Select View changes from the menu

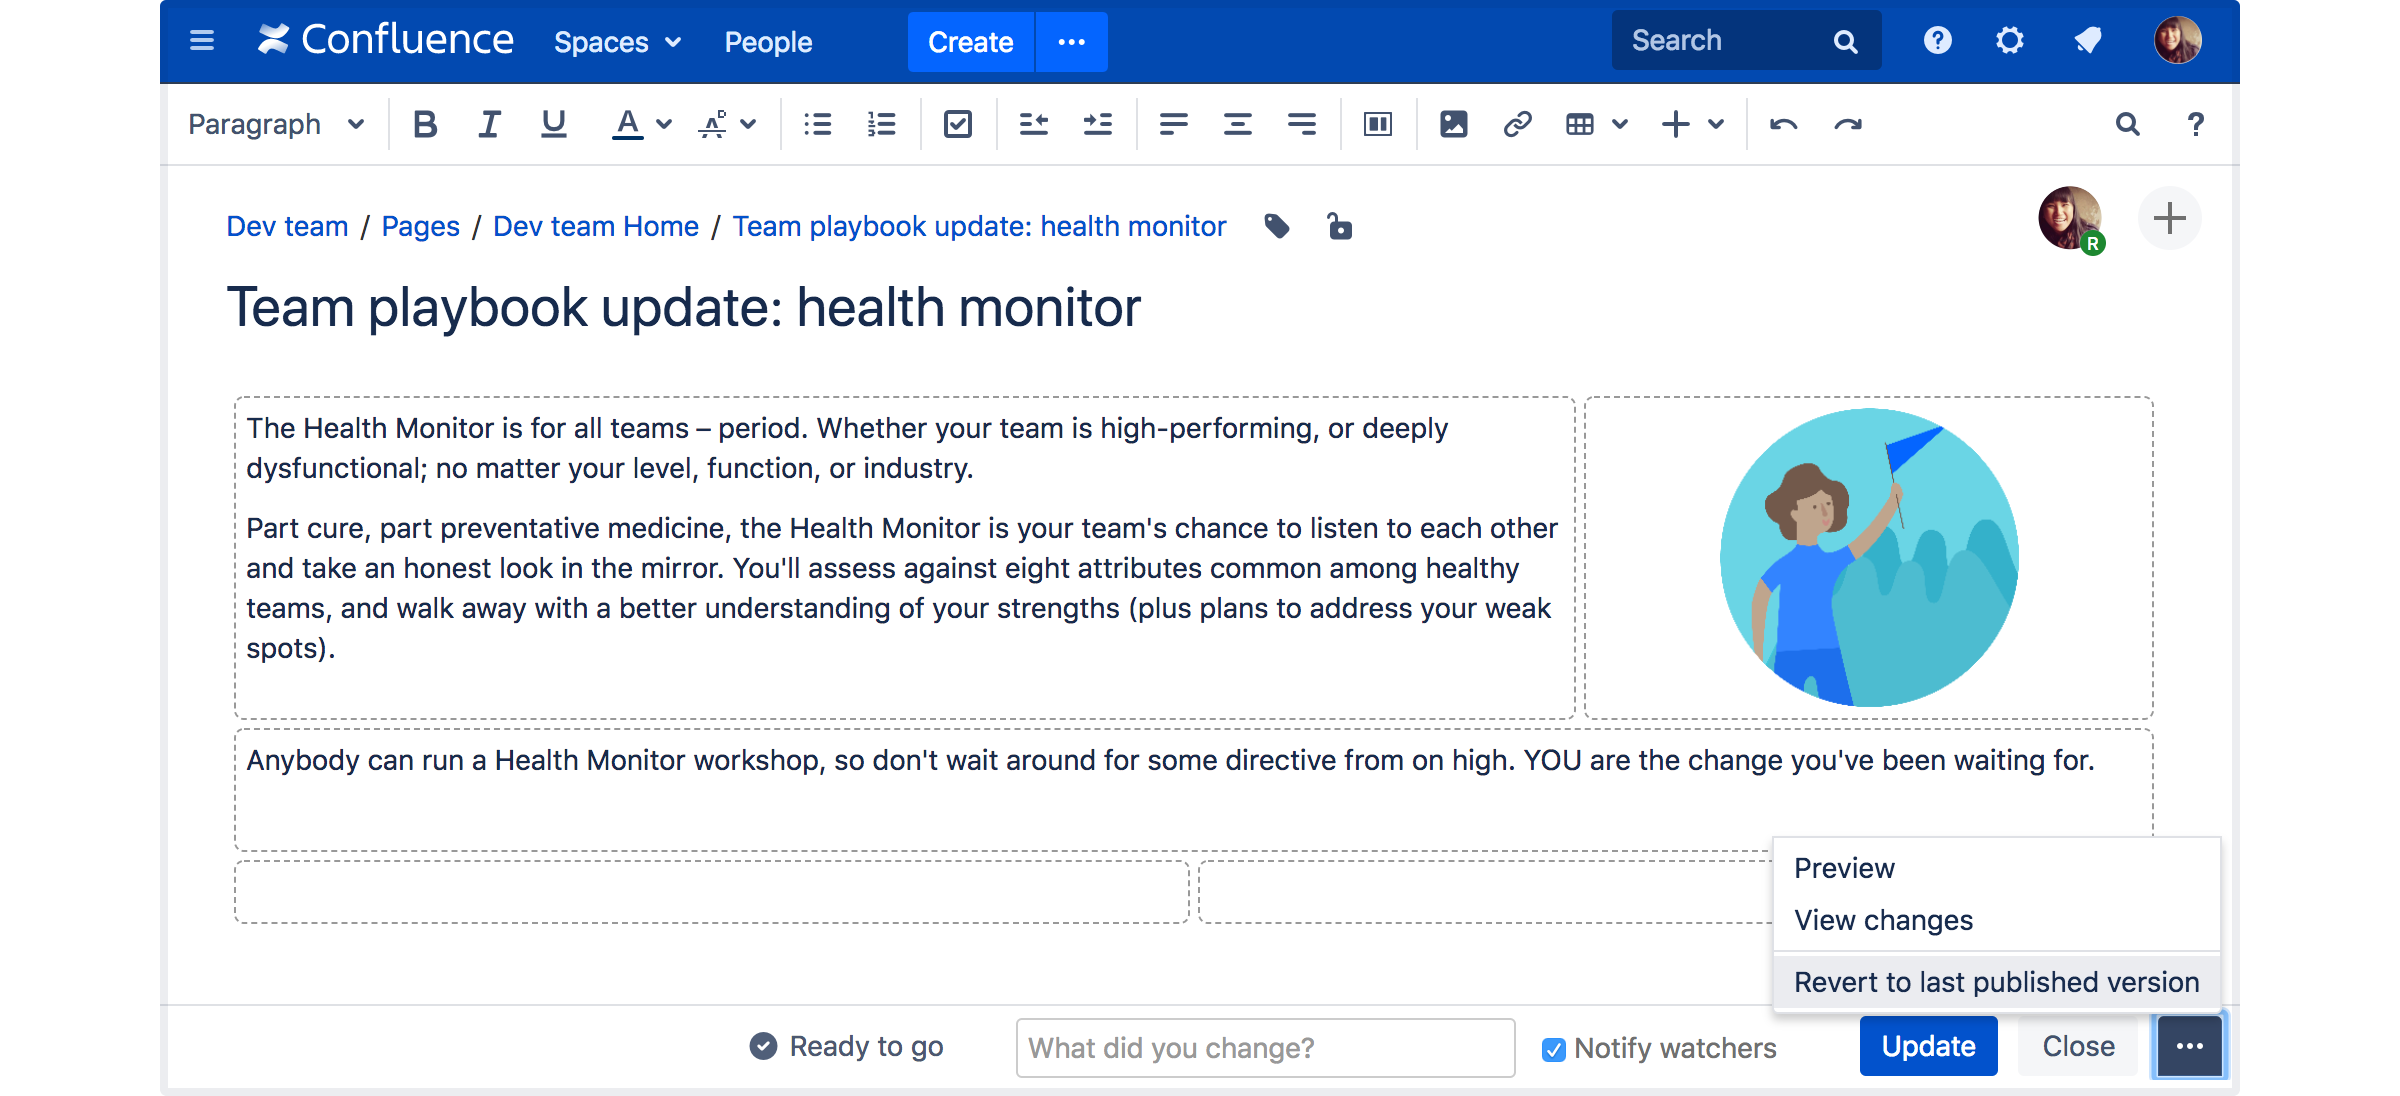1883,920
